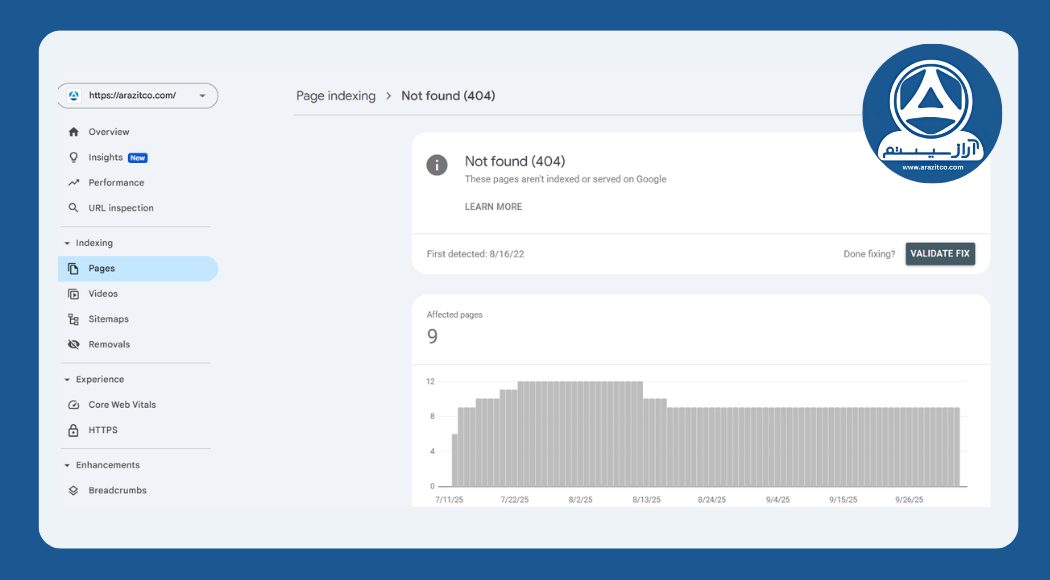Click the HTTPS padlock icon
The width and height of the screenshot is (1050, 580).
pos(73,430)
